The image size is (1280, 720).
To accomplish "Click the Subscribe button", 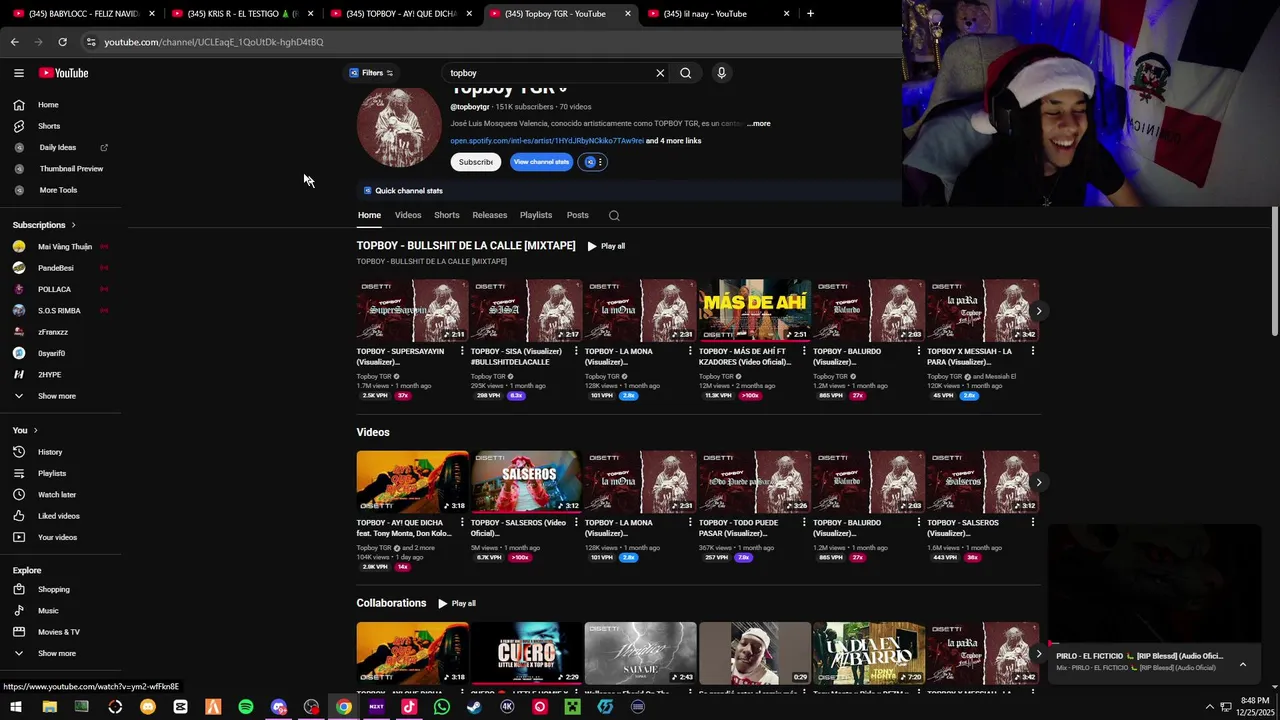I will [x=476, y=162].
